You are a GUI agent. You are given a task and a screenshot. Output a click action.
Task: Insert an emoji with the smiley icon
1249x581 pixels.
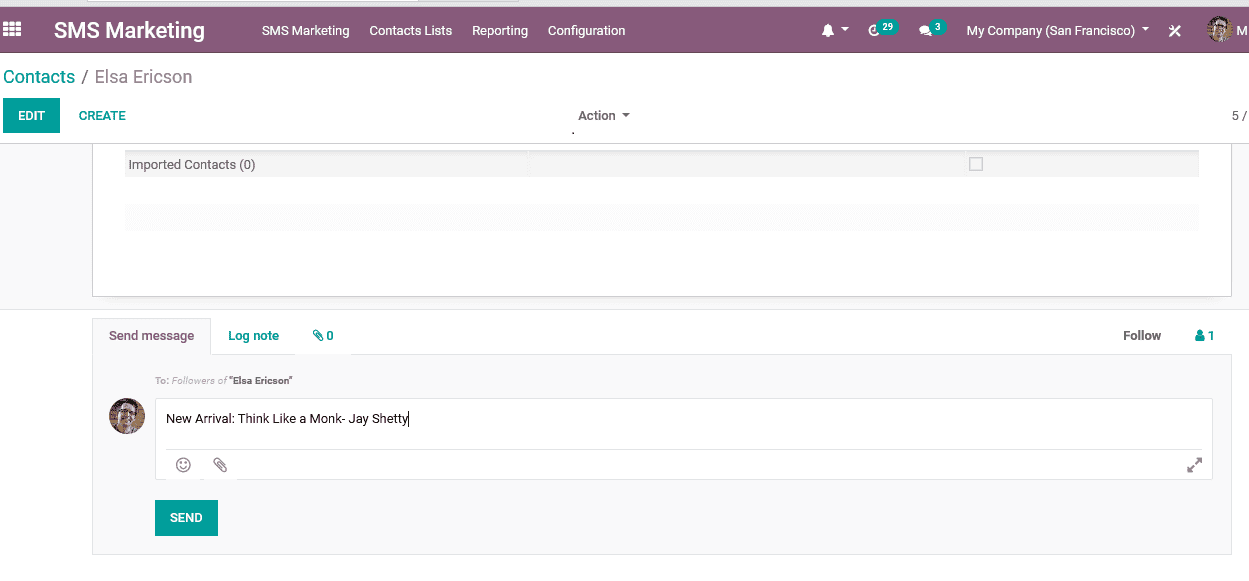[x=183, y=465]
